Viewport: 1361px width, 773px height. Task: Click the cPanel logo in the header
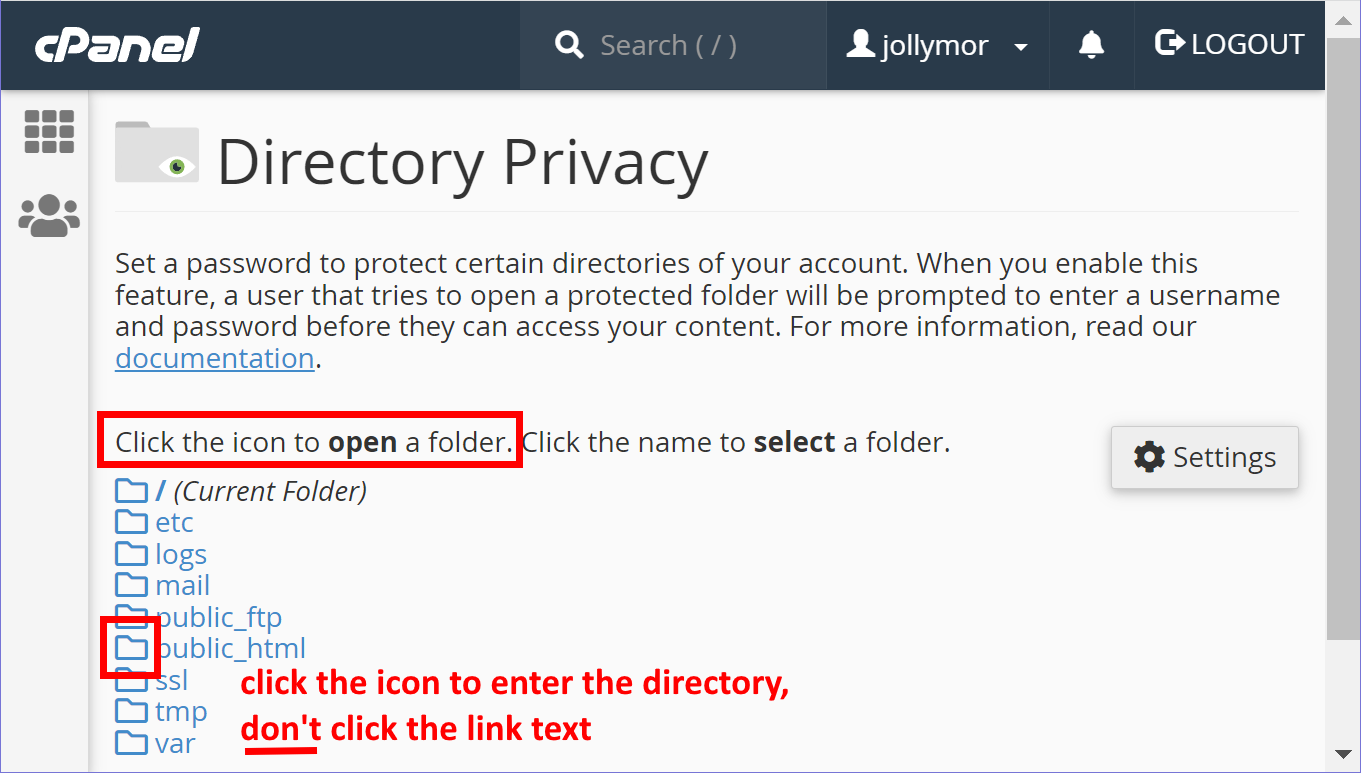pyautogui.click(x=115, y=44)
